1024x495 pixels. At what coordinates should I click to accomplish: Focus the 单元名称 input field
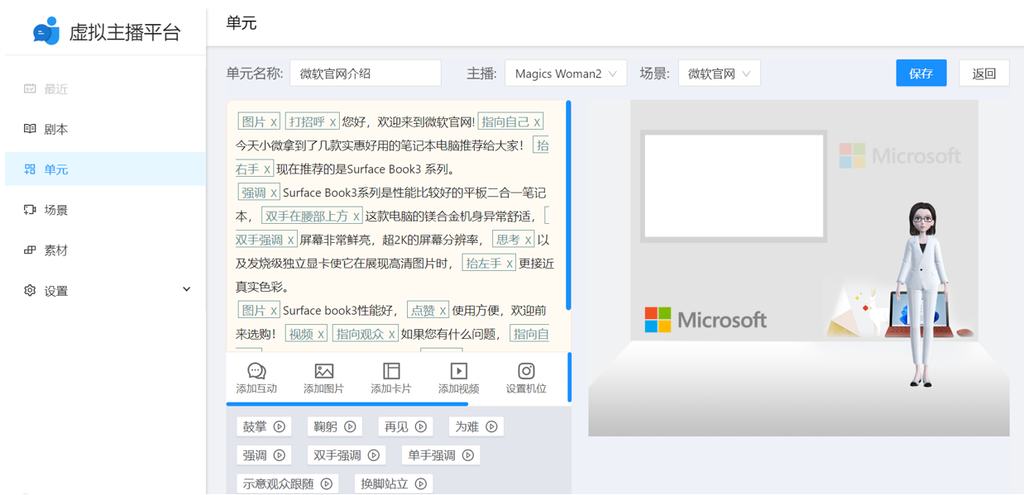pos(365,73)
